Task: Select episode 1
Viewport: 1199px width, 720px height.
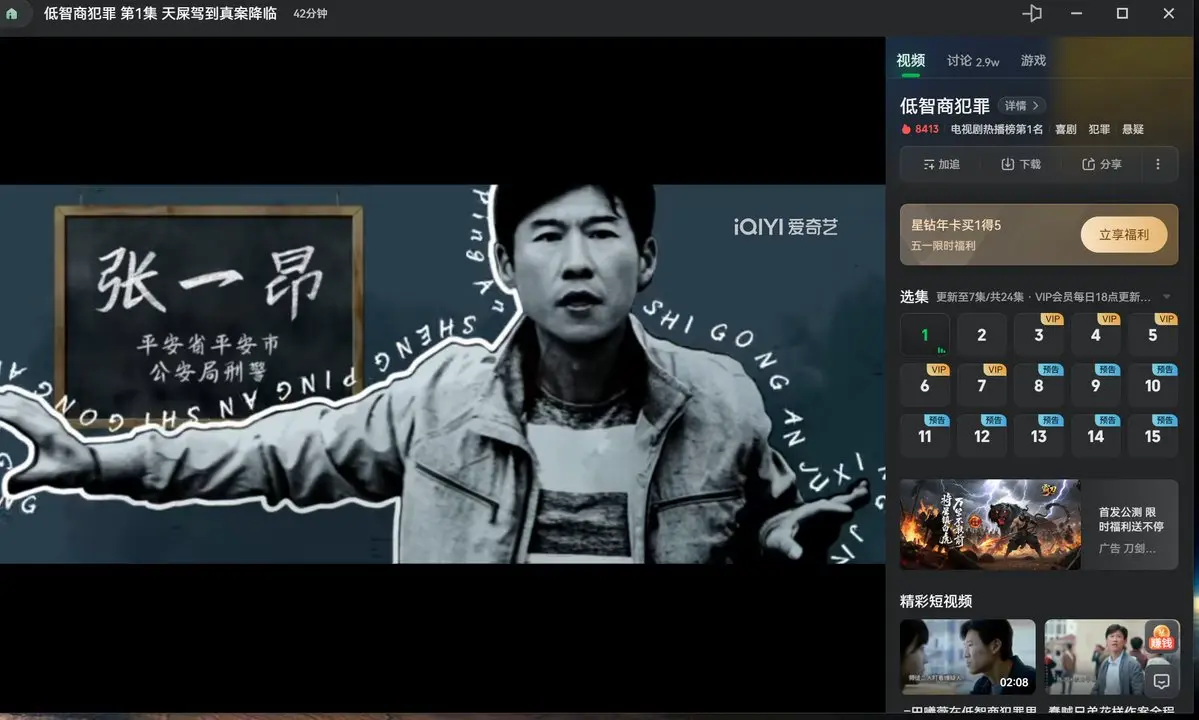Action: coord(924,335)
